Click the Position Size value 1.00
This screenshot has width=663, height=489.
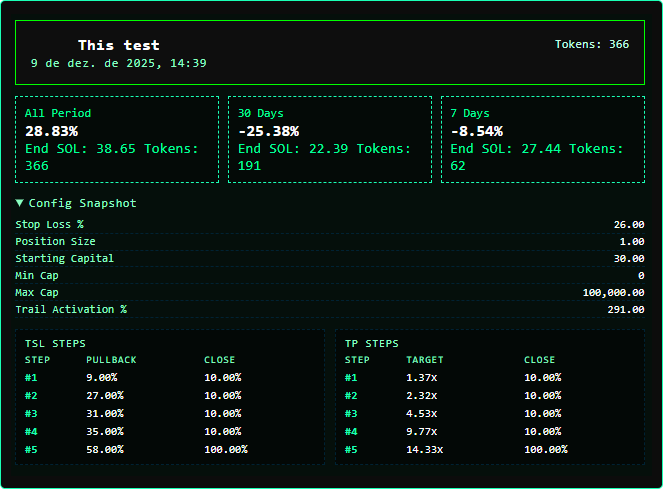pos(632,242)
